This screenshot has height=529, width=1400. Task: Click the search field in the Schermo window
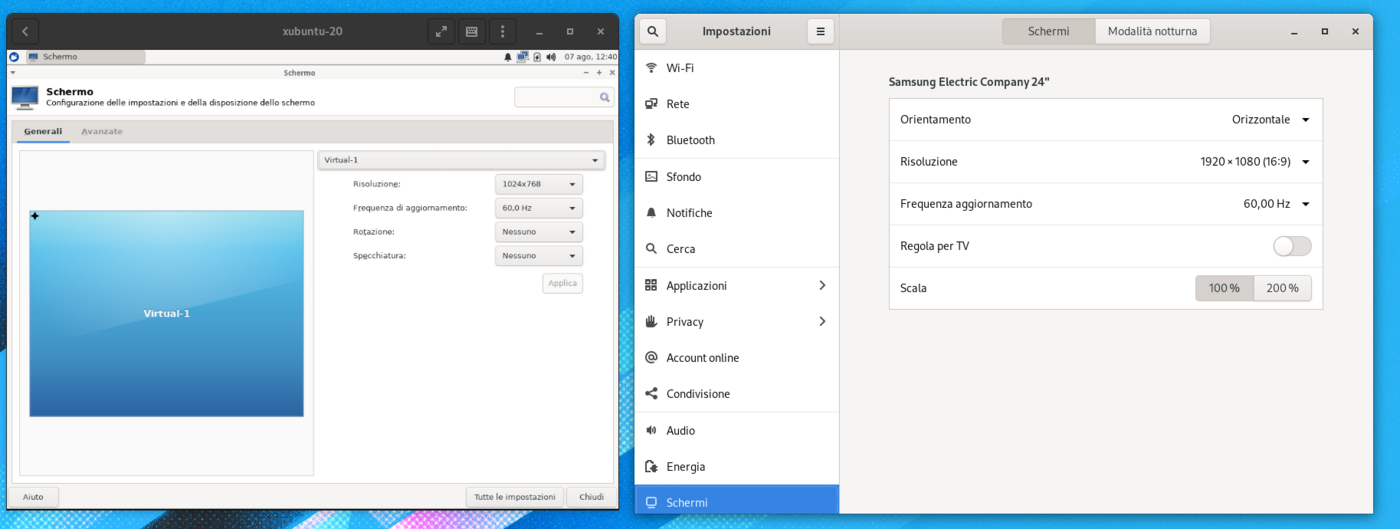tap(556, 97)
